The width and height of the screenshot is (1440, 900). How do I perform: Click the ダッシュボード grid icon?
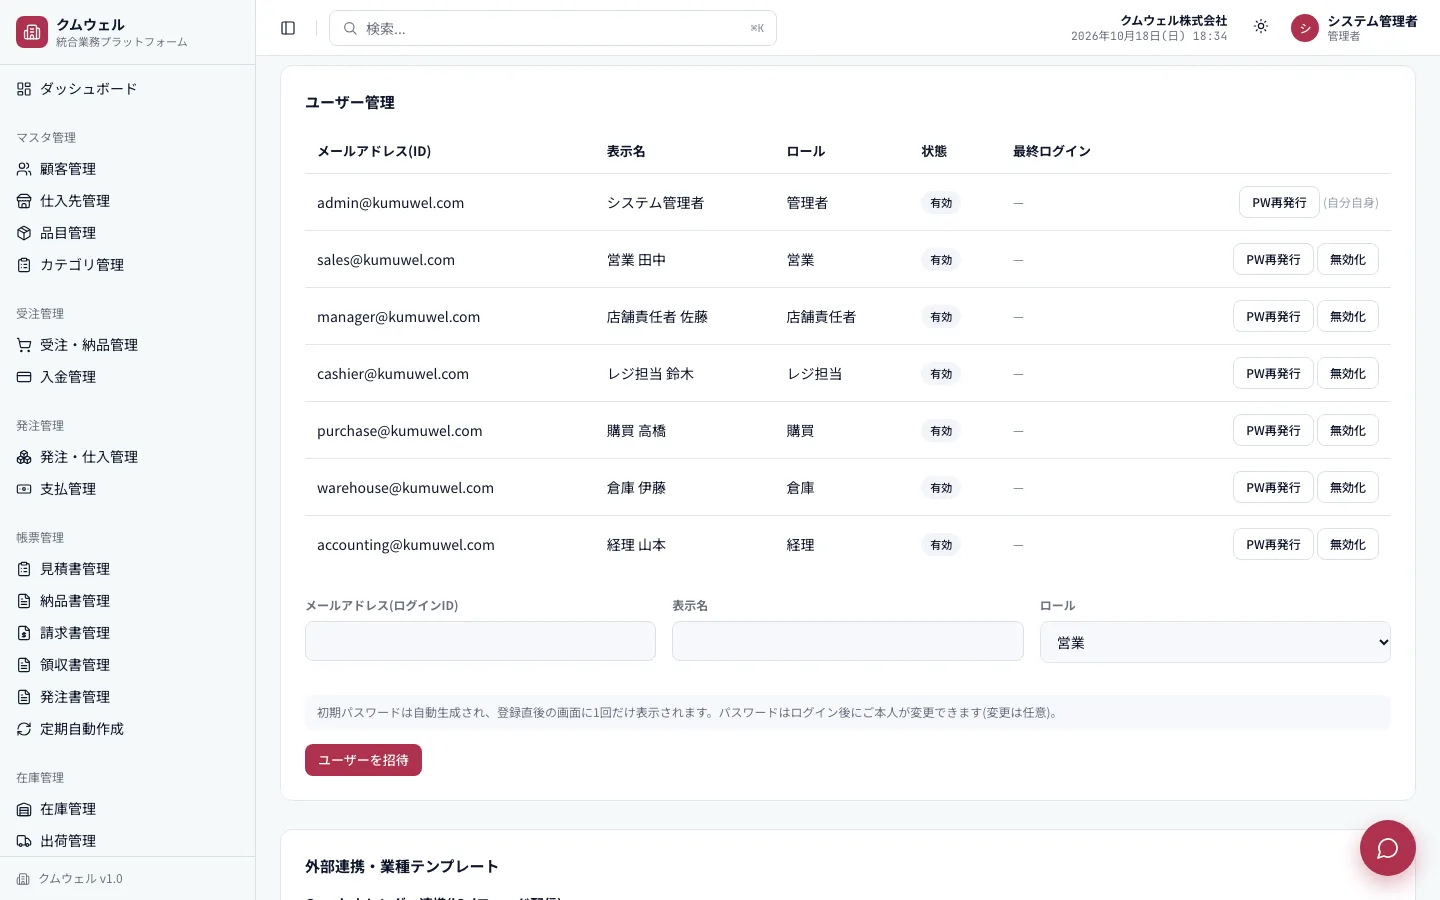(24, 89)
